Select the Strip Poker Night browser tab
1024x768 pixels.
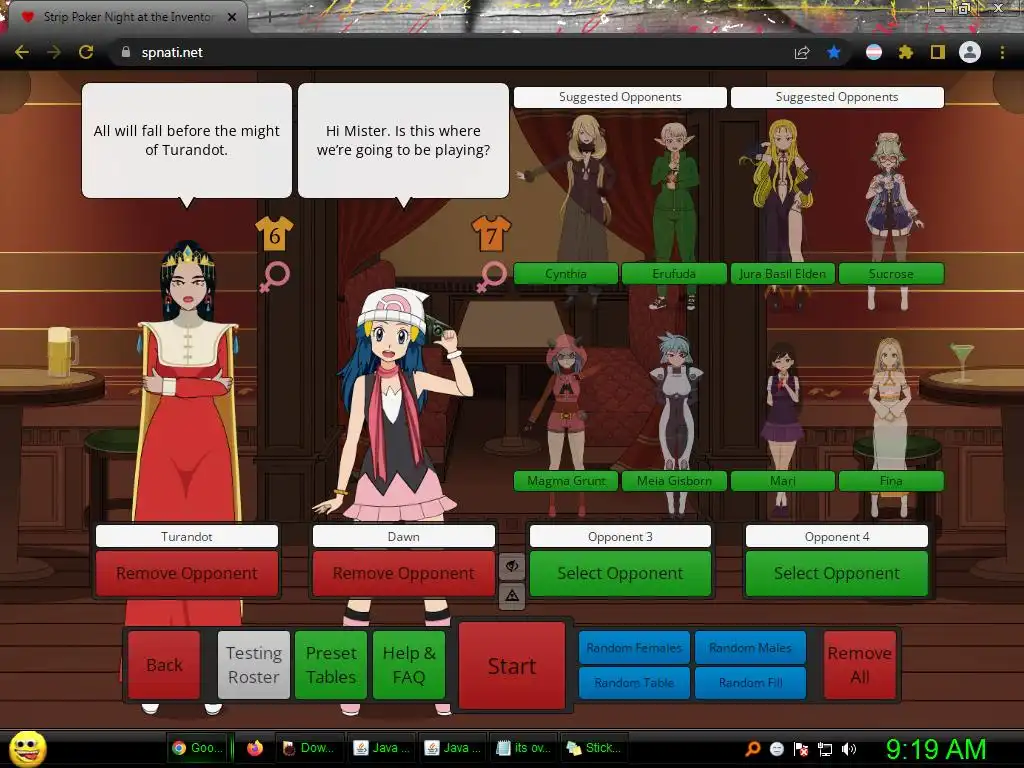(128, 17)
